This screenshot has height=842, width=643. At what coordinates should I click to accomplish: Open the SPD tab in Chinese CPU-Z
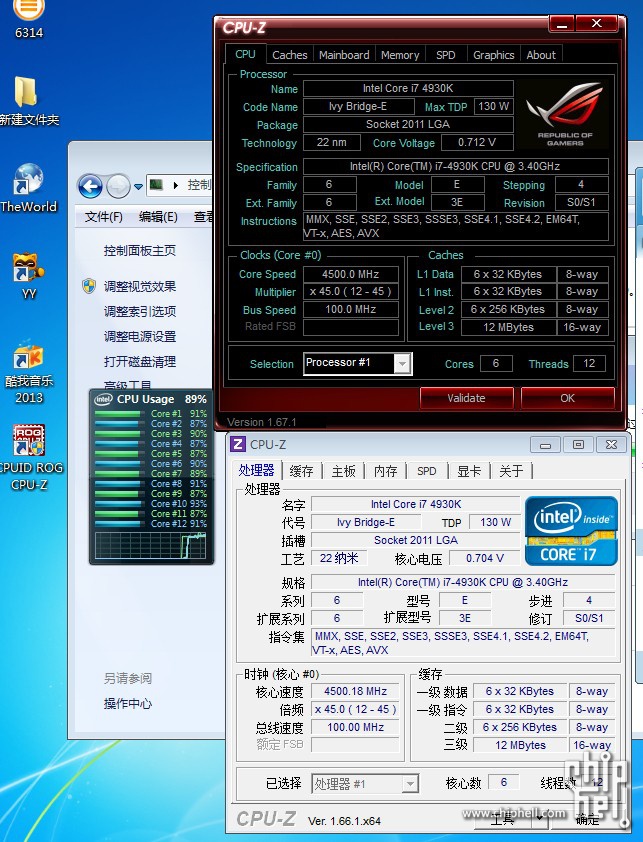click(x=427, y=471)
